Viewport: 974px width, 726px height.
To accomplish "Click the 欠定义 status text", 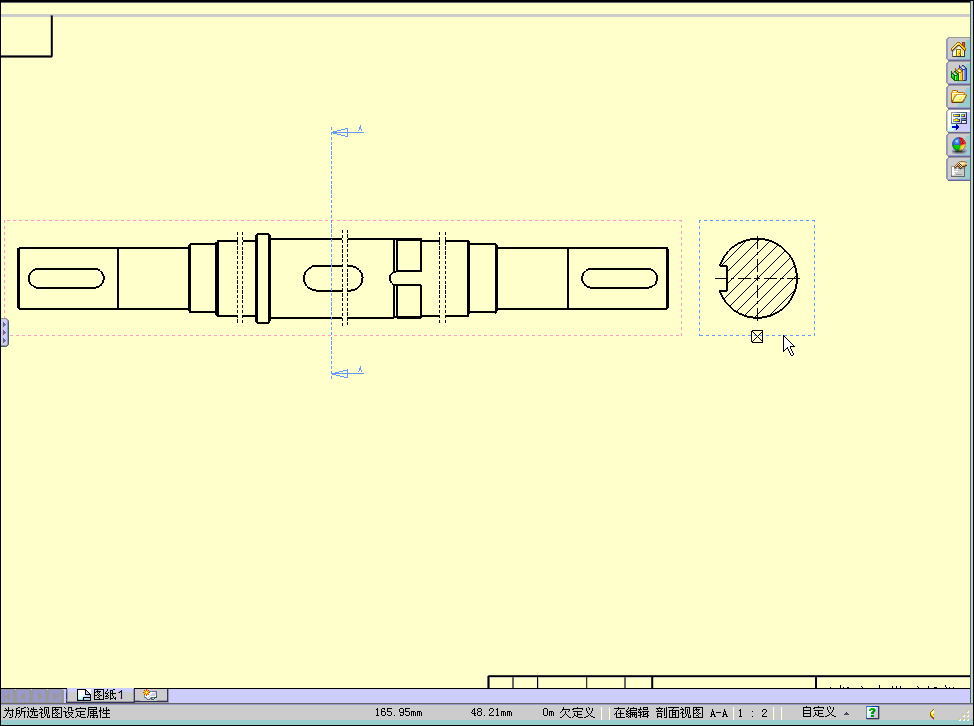I will coord(576,713).
